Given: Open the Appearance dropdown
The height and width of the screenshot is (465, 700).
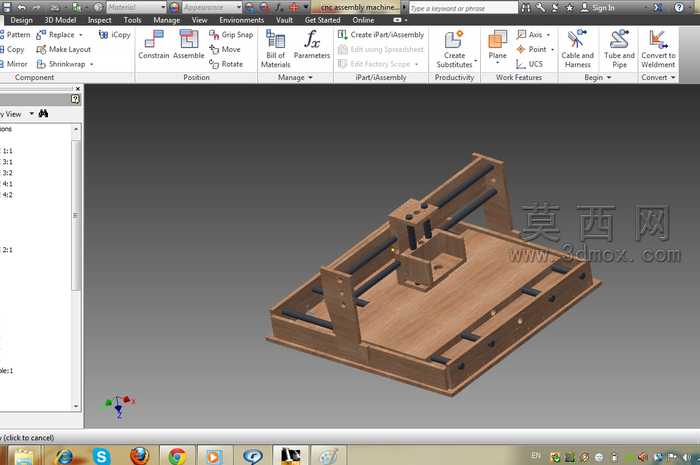Looking at the screenshot, I should pyautogui.click(x=239, y=7).
